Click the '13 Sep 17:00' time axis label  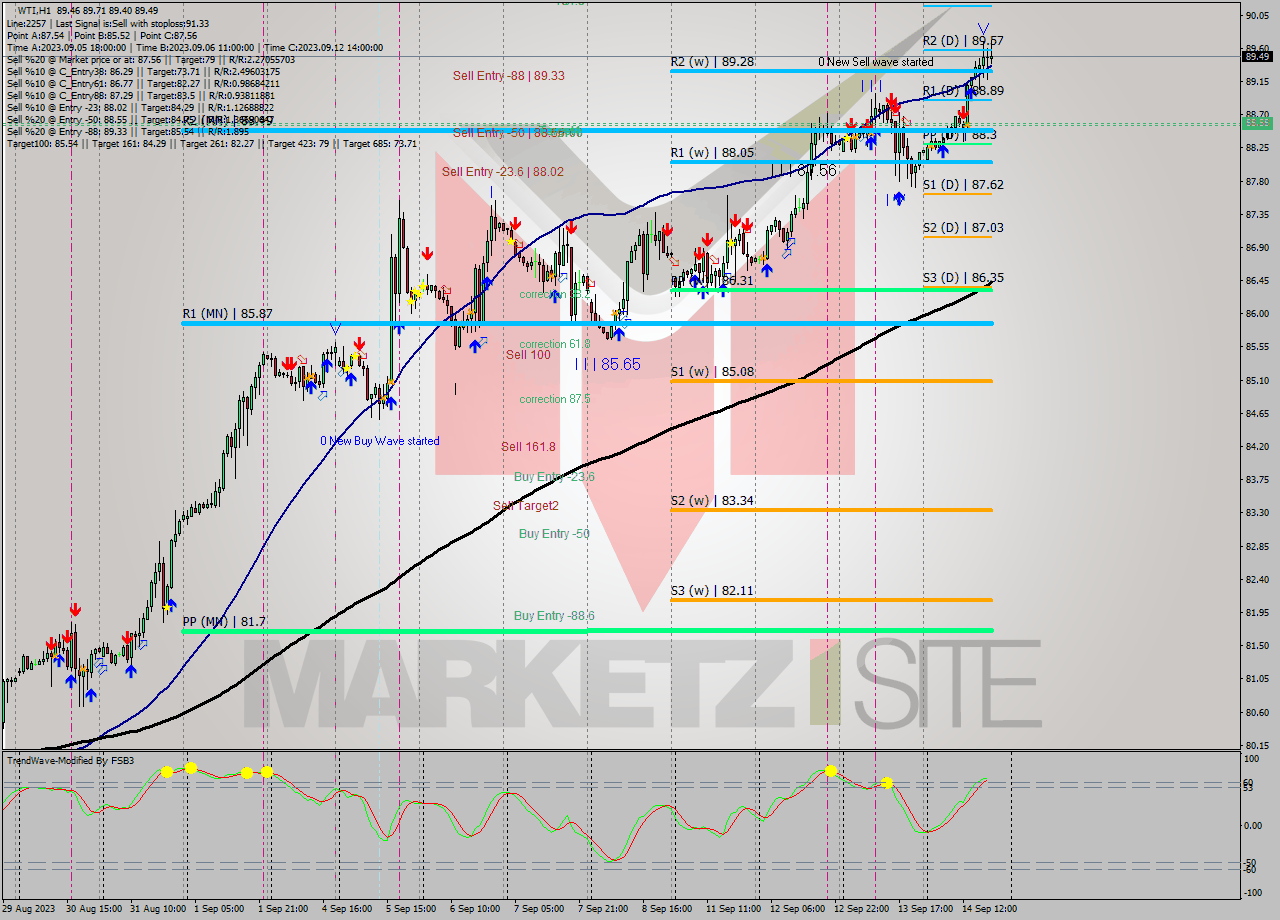924,909
